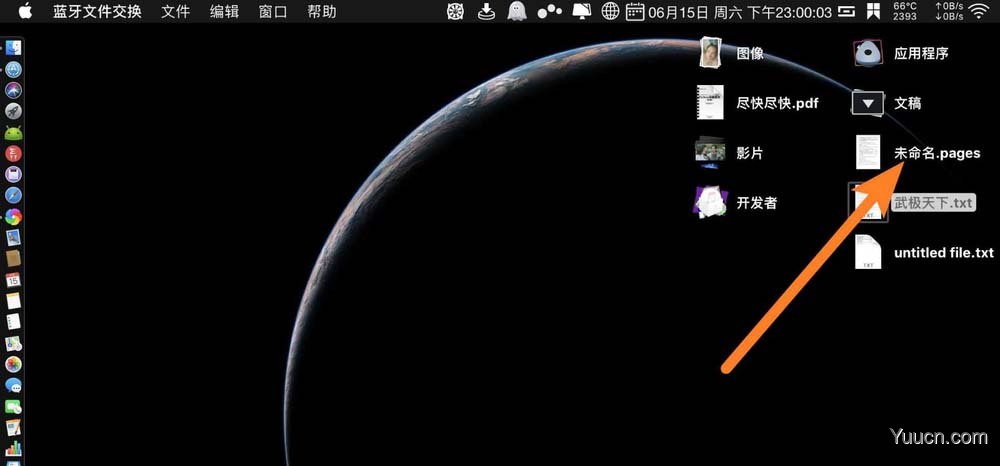Open Numbers chart app in Dock
The image size is (1000, 466).
tap(13, 449)
